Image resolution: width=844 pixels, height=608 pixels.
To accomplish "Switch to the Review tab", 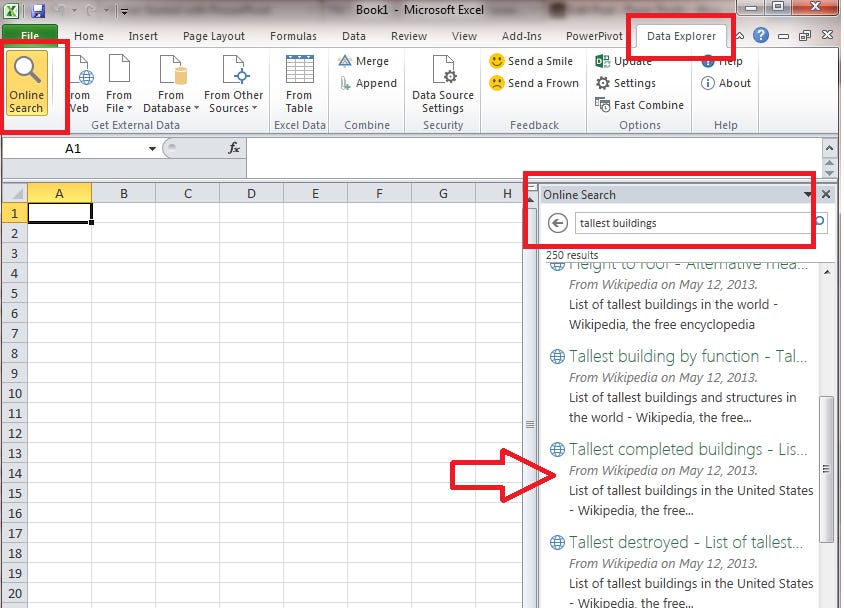I will 409,36.
